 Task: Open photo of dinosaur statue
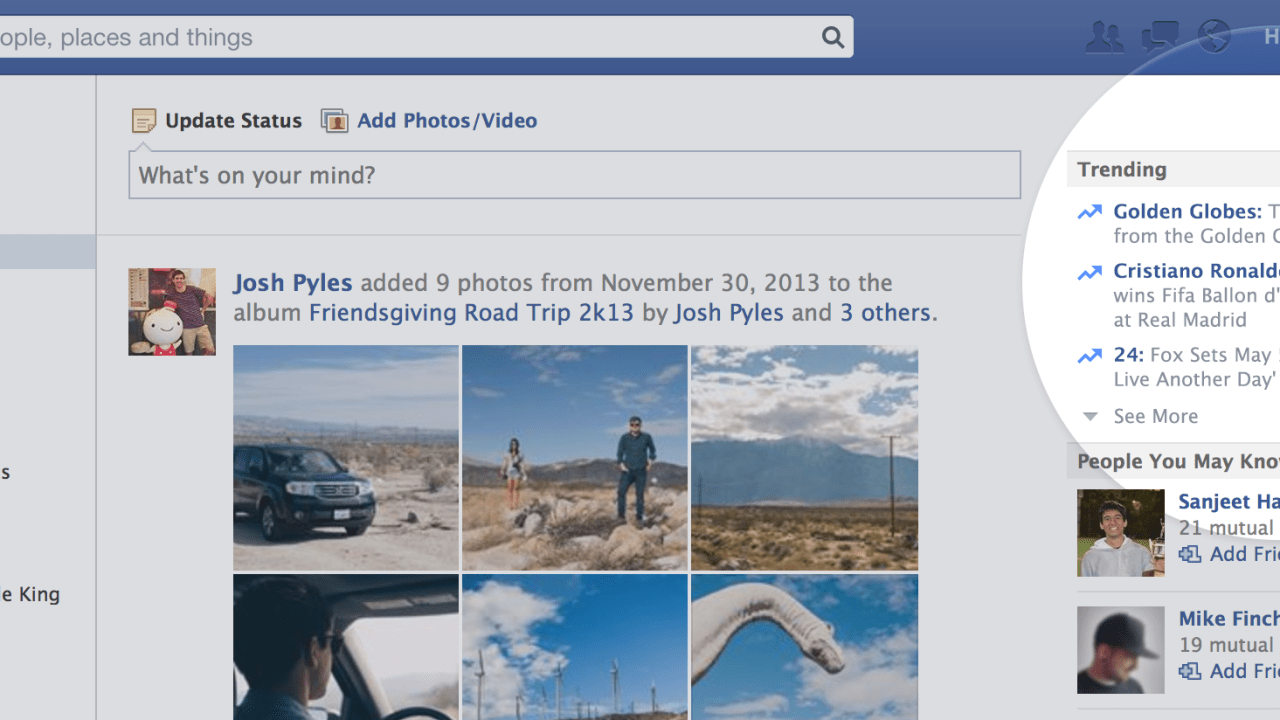804,647
